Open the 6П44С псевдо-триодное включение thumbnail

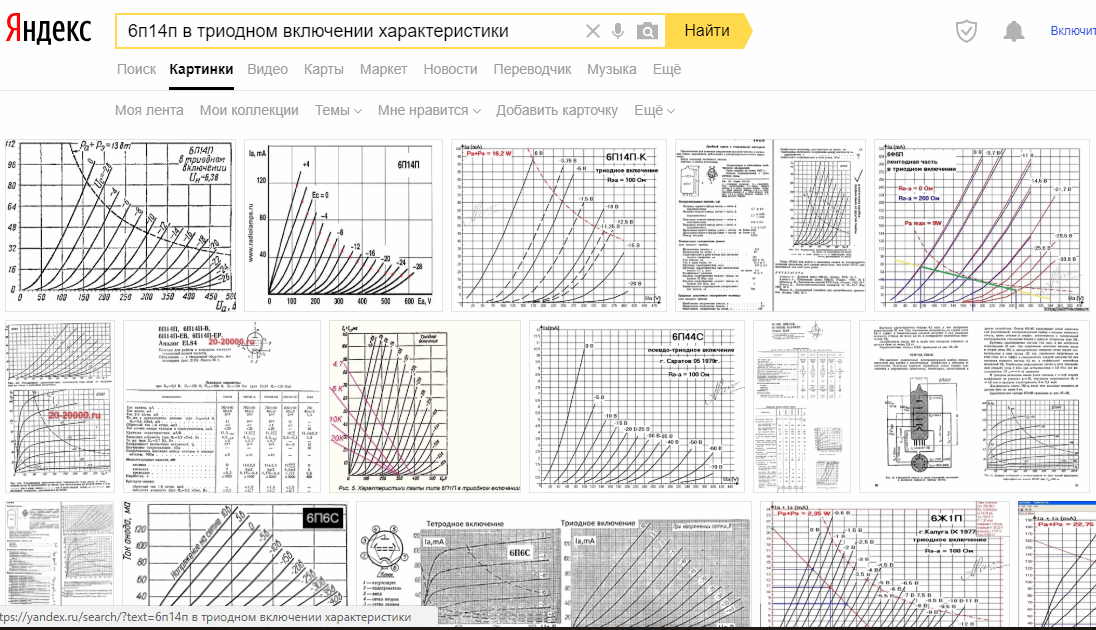[637, 406]
